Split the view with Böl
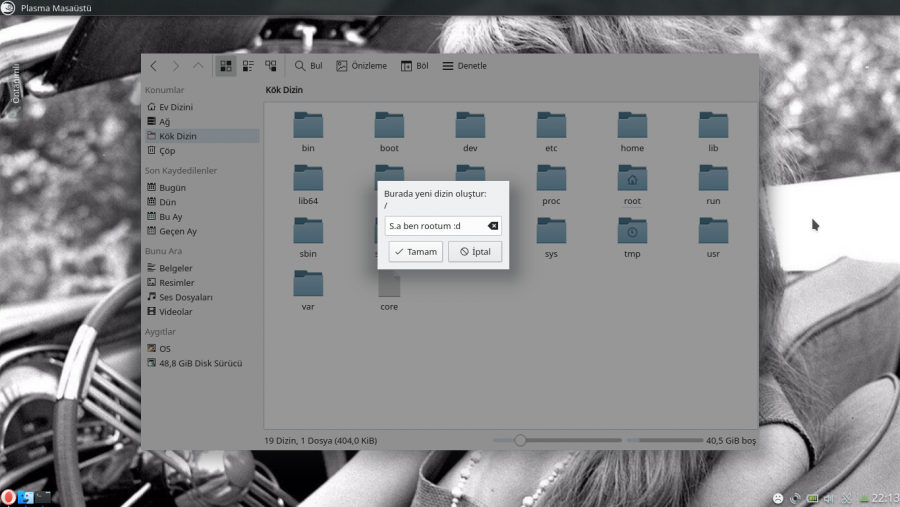The image size is (900, 507). (x=415, y=66)
